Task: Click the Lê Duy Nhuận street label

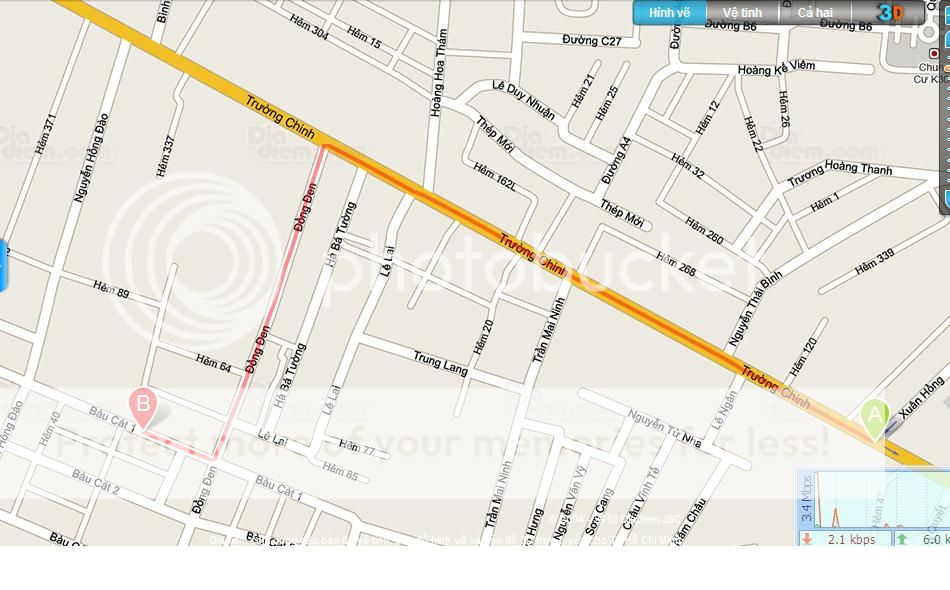Action: coord(523,100)
